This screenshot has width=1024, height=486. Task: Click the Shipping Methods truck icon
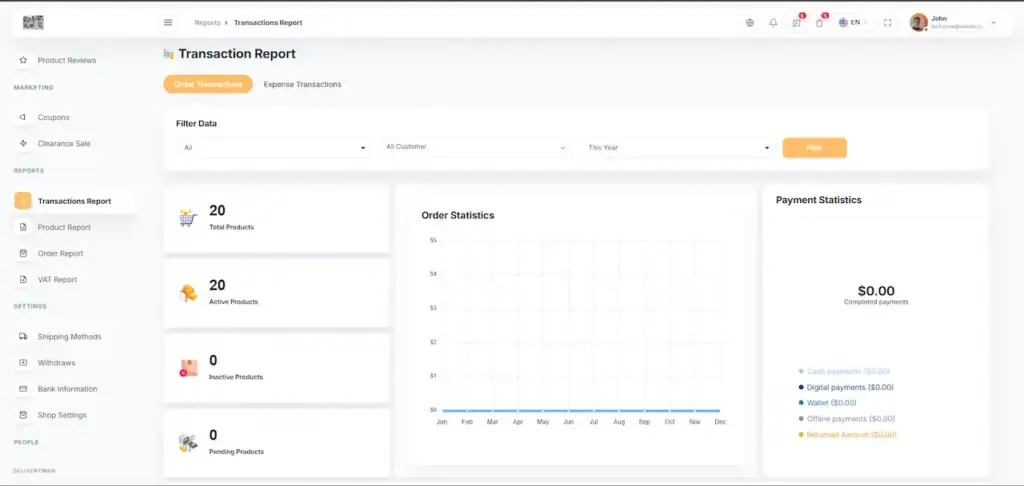[x=23, y=337]
